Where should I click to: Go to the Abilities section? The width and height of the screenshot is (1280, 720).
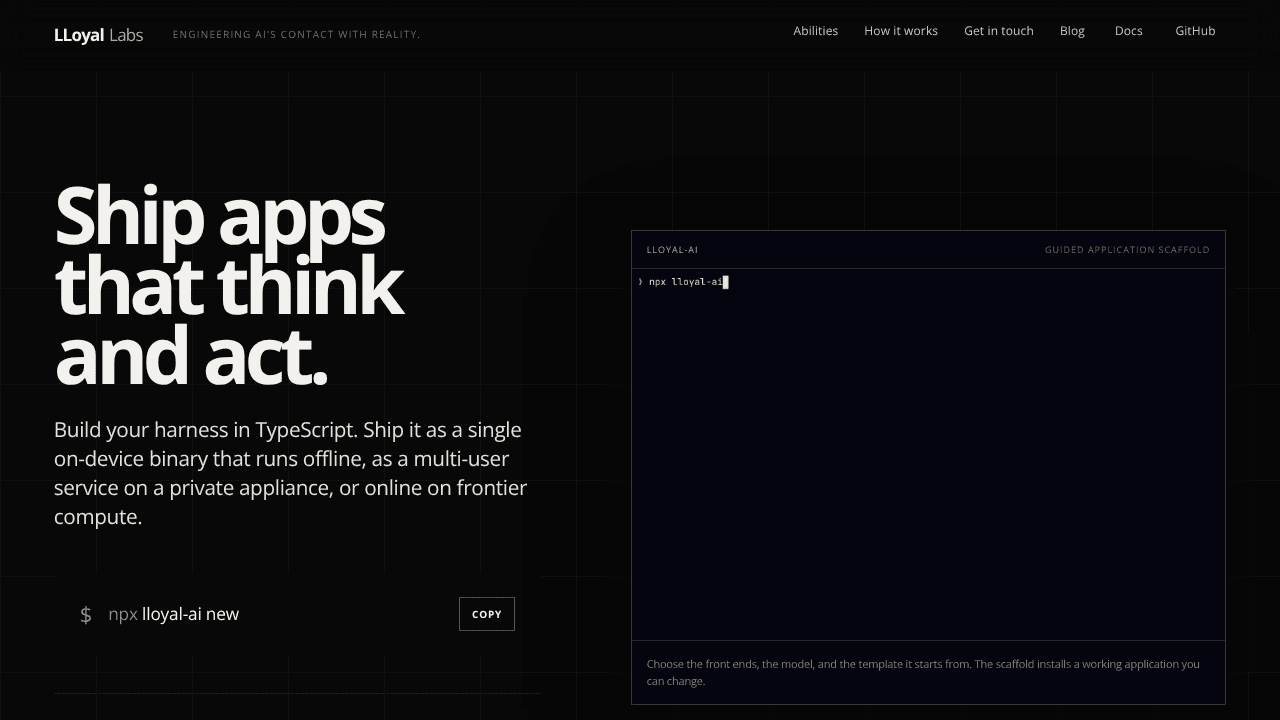tap(816, 31)
